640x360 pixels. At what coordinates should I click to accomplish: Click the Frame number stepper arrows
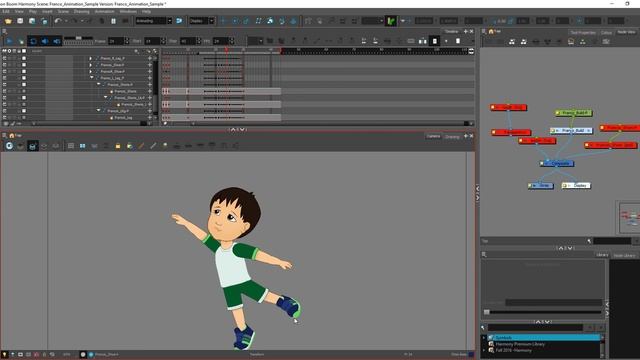point(127,41)
